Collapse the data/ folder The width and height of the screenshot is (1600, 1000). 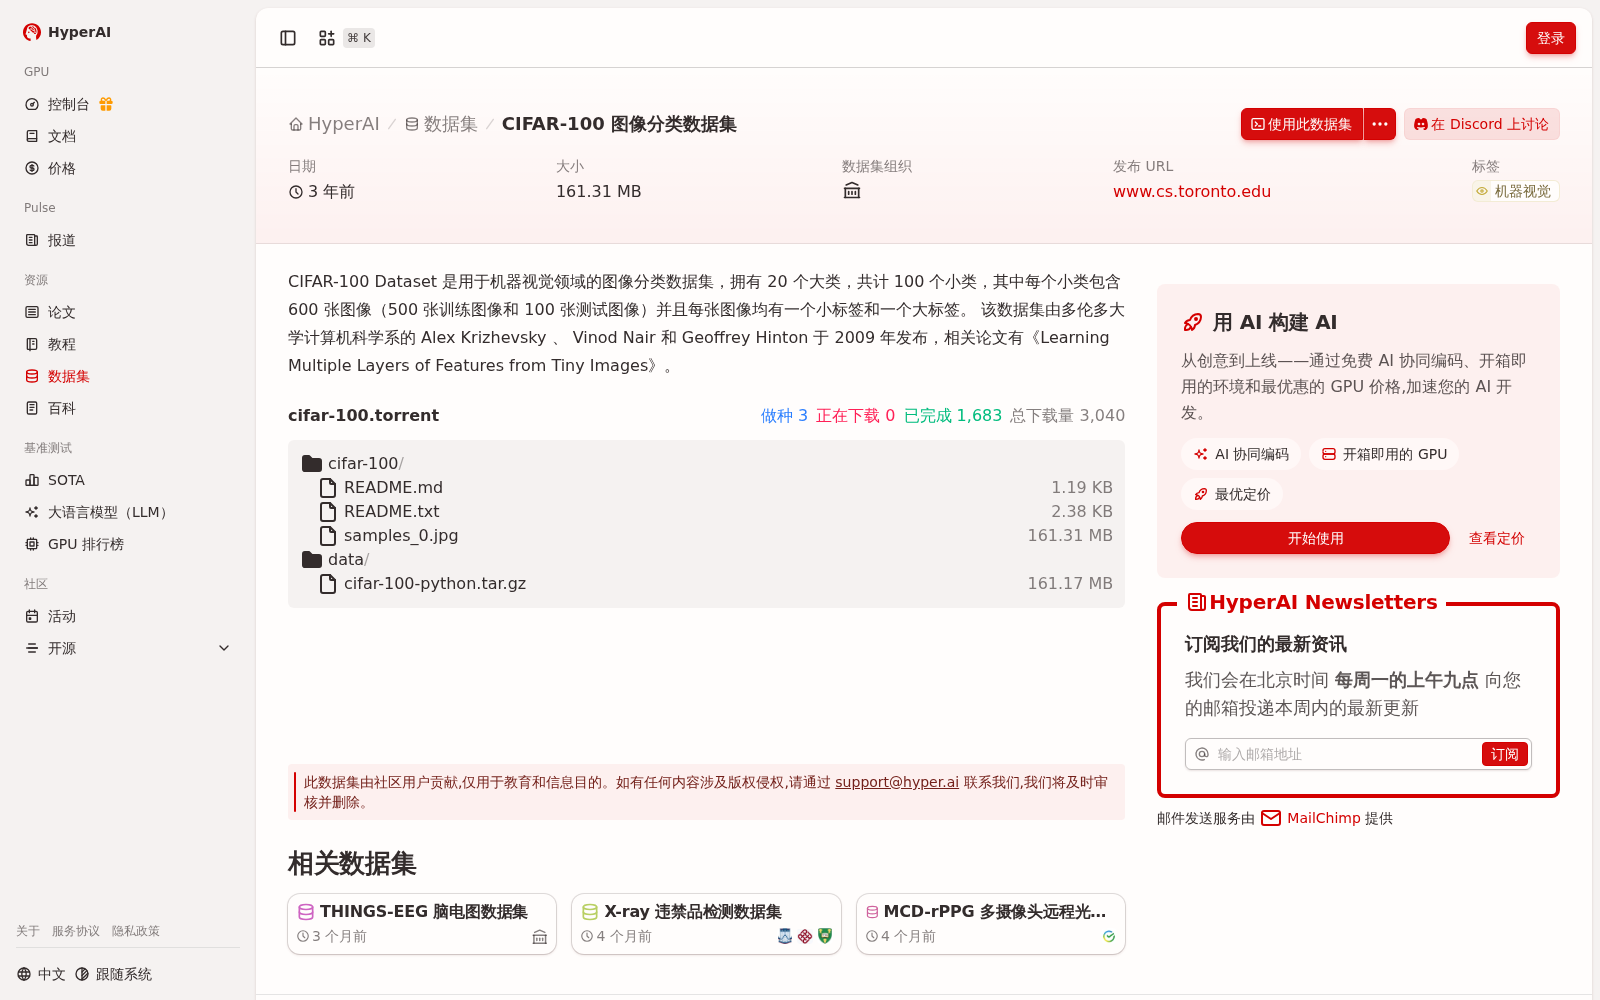point(336,559)
